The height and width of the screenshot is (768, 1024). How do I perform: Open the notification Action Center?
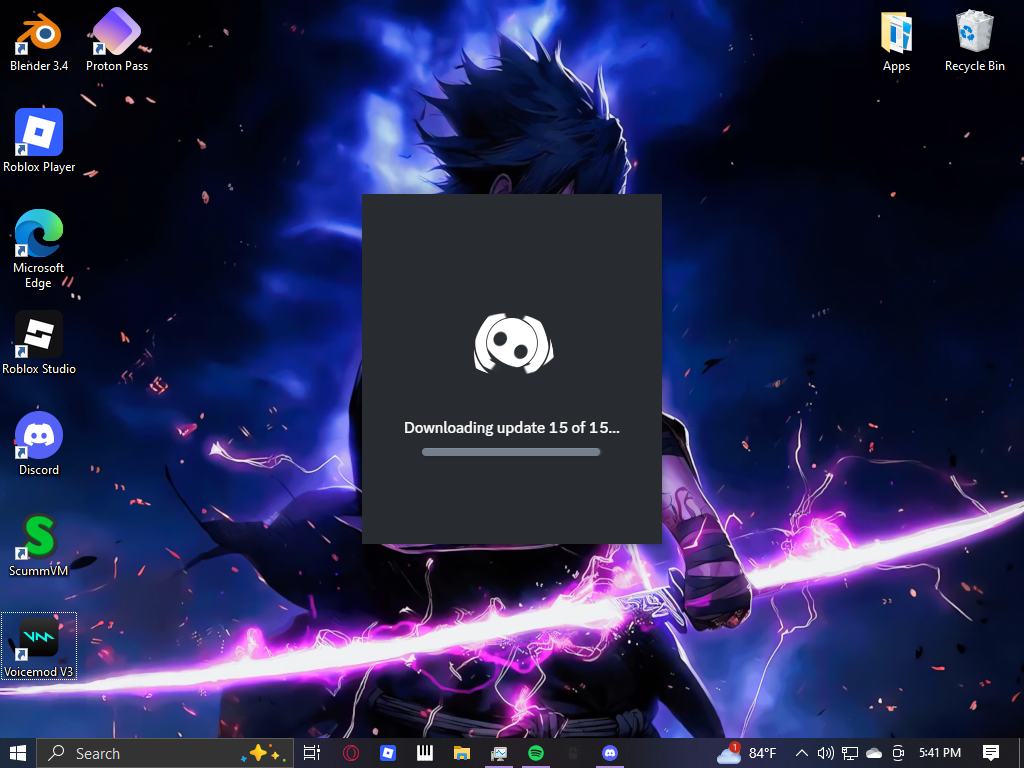point(991,753)
